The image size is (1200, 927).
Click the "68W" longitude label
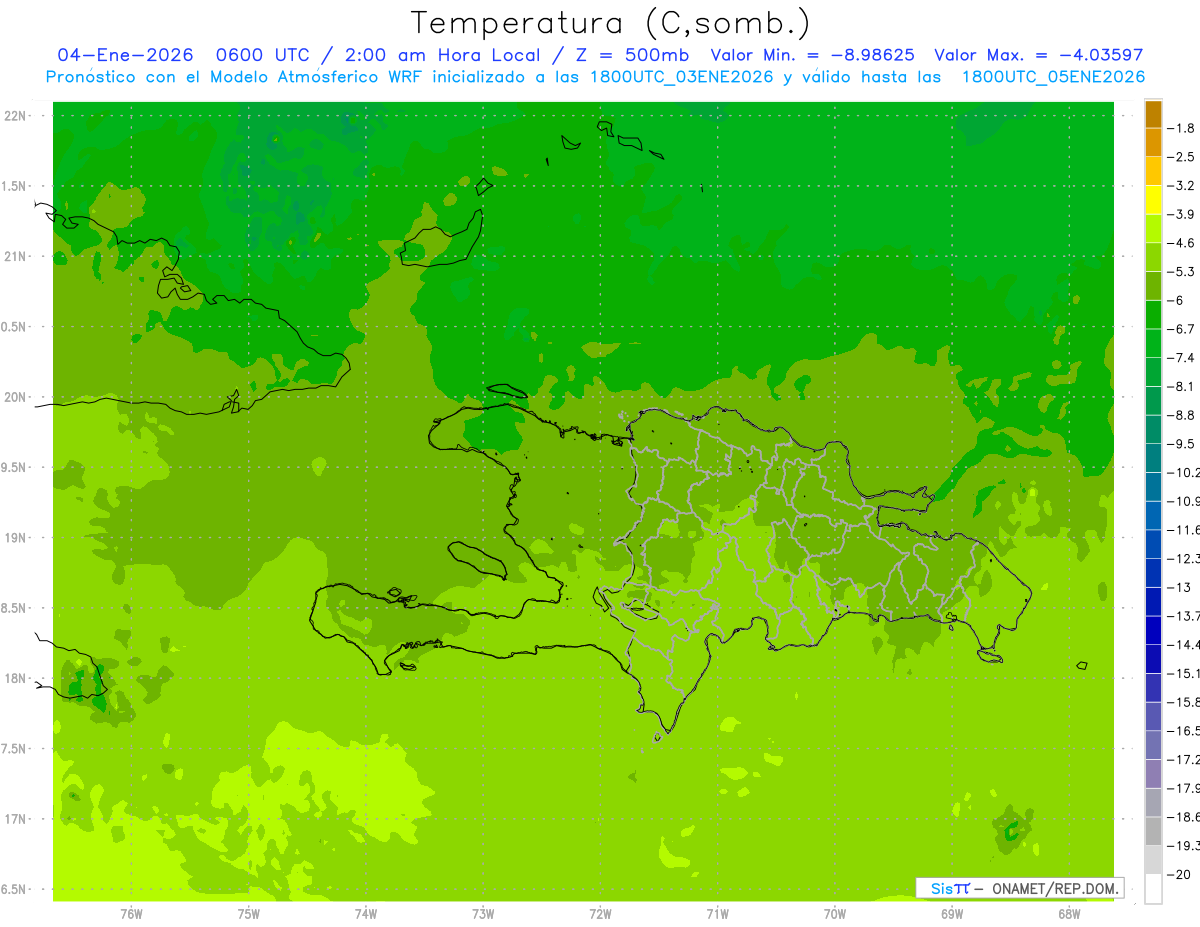click(1069, 914)
